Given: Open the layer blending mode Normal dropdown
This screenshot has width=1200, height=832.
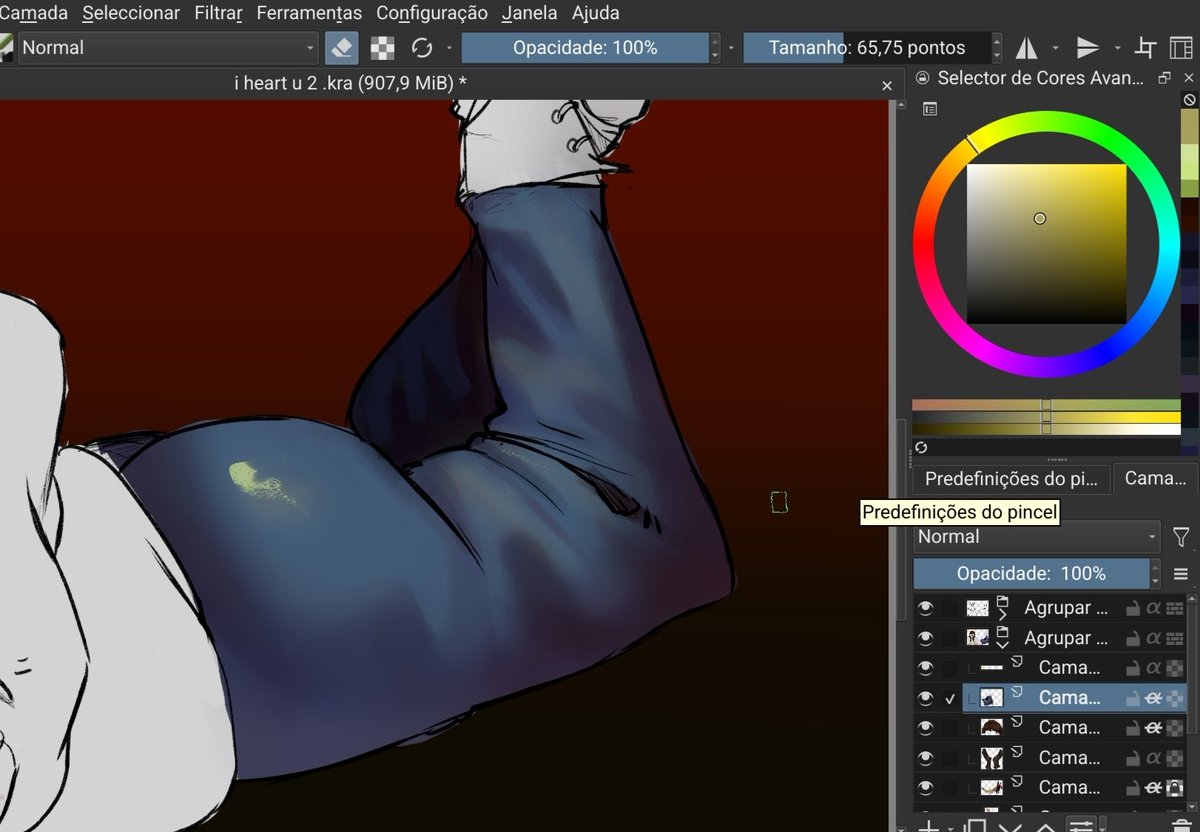Looking at the screenshot, I should [x=1036, y=536].
